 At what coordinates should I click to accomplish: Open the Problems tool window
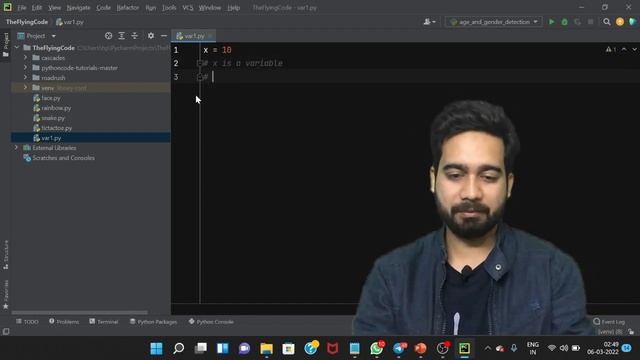tap(64, 322)
